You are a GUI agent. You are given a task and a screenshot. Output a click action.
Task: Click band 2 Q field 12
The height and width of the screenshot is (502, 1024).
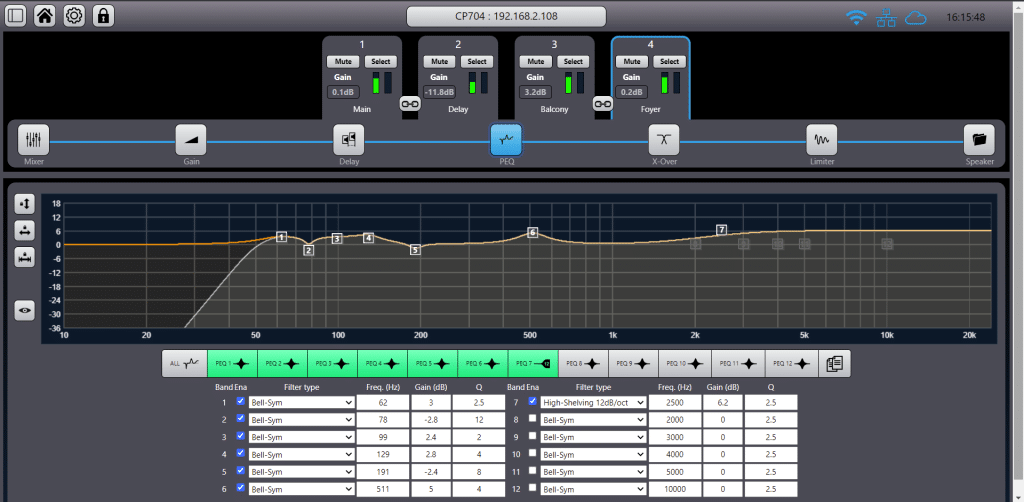click(x=479, y=420)
